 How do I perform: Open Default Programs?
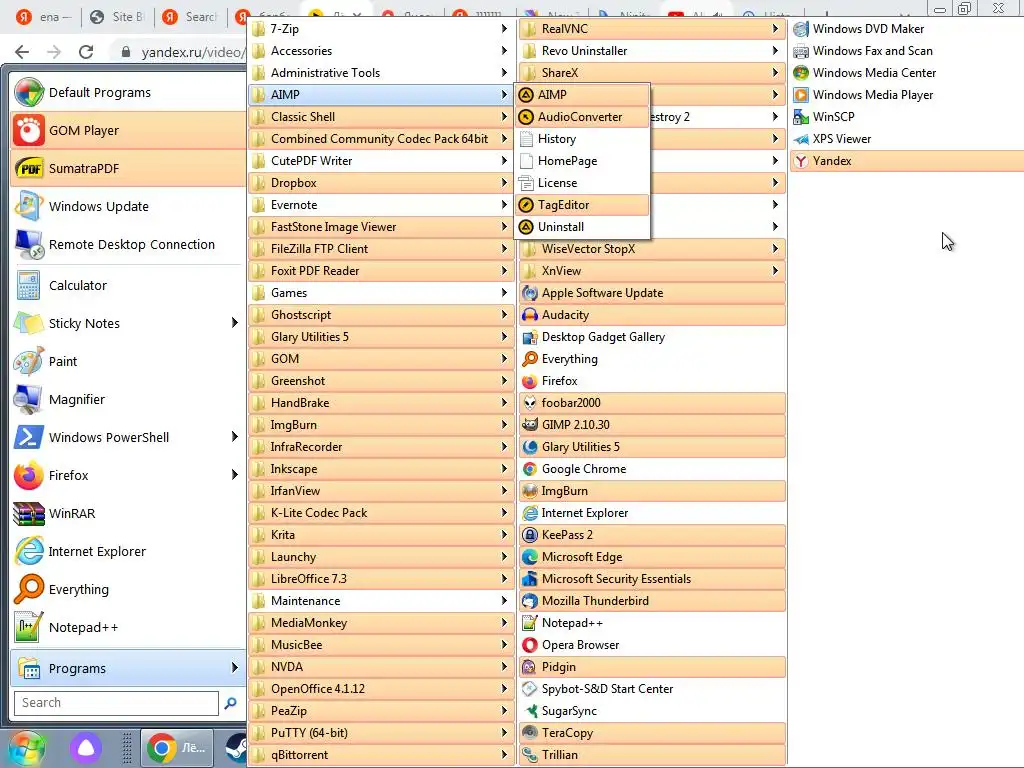[x=128, y=93]
